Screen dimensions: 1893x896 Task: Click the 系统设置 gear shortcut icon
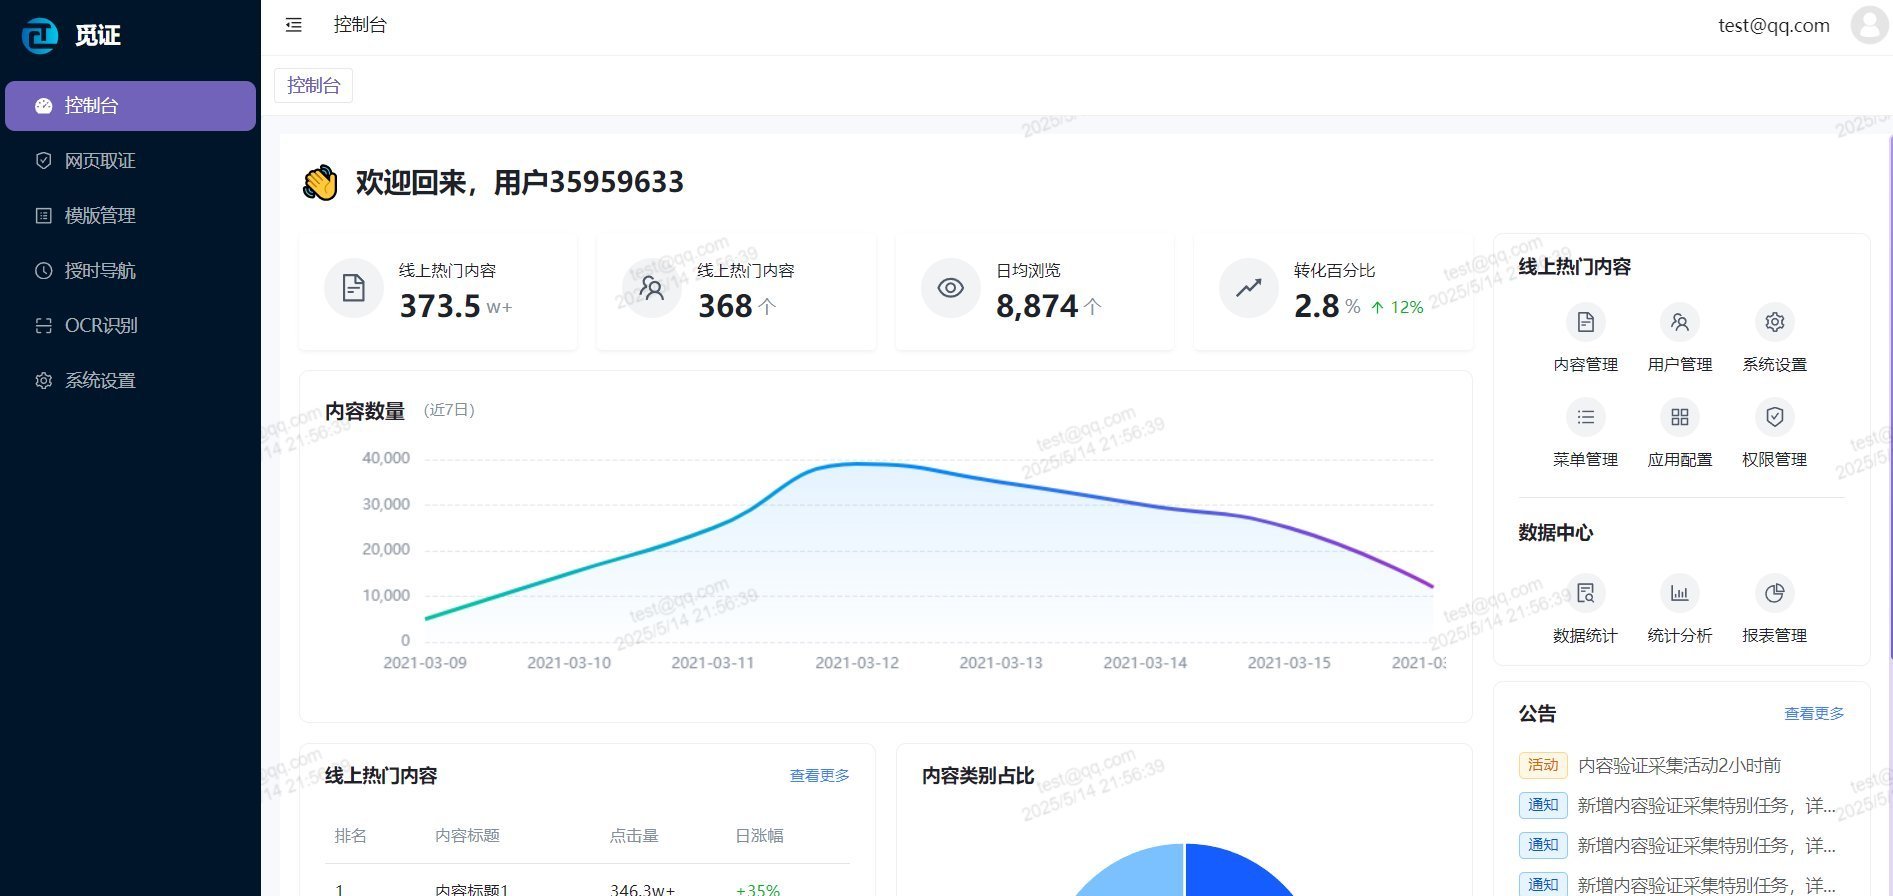coord(1774,323)
